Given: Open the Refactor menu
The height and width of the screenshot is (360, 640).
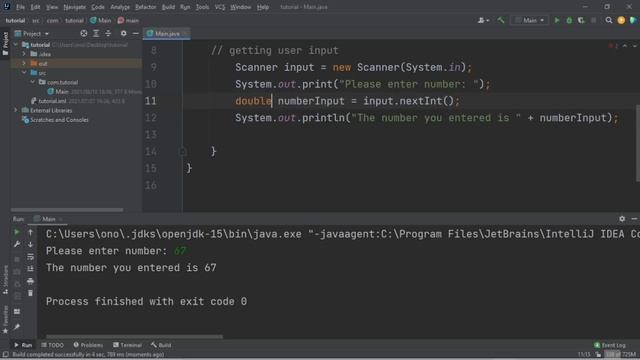Looking at the screenshot, I should pyautogui.click(x=145, y=7).
